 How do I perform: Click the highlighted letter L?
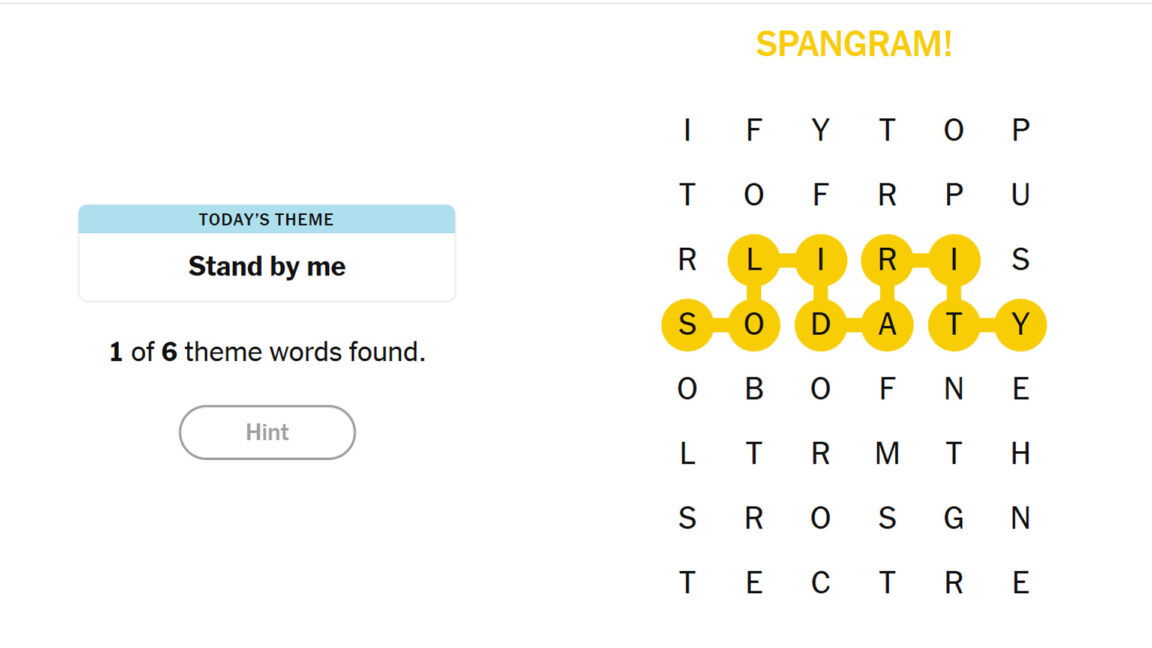click(x=754, y=260)
